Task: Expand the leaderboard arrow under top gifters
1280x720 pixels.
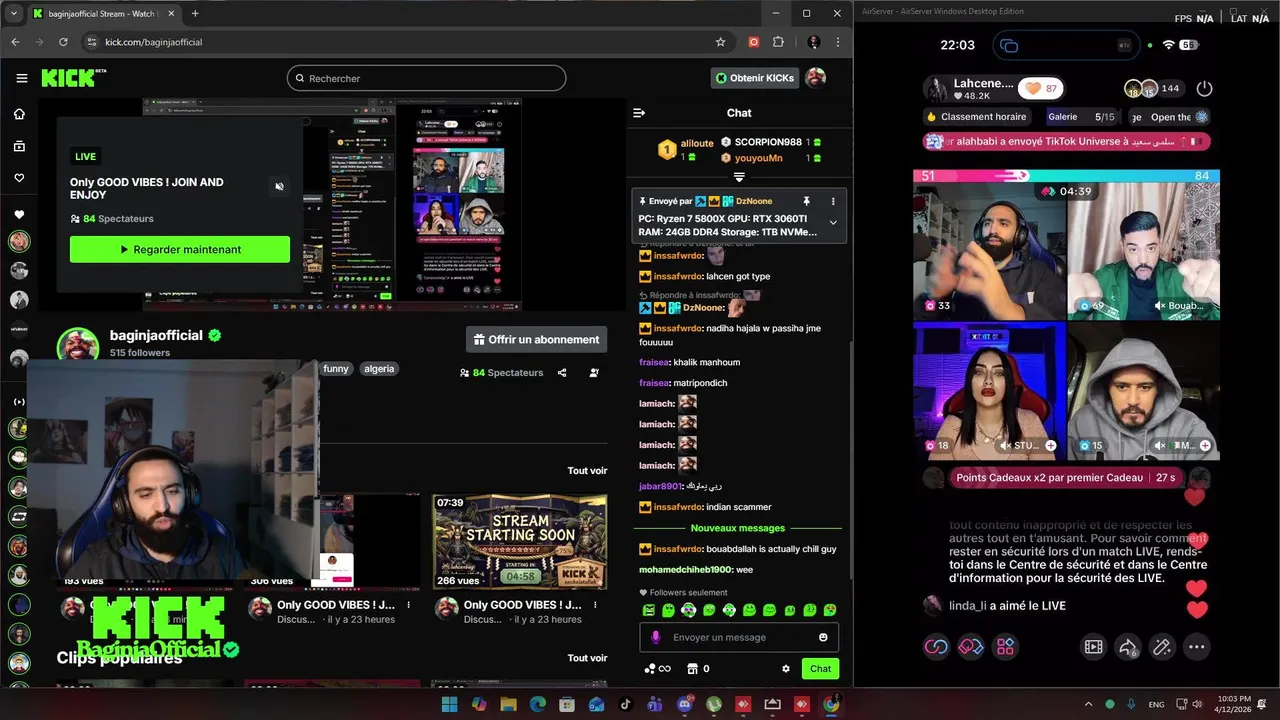Action: (739, 177)
